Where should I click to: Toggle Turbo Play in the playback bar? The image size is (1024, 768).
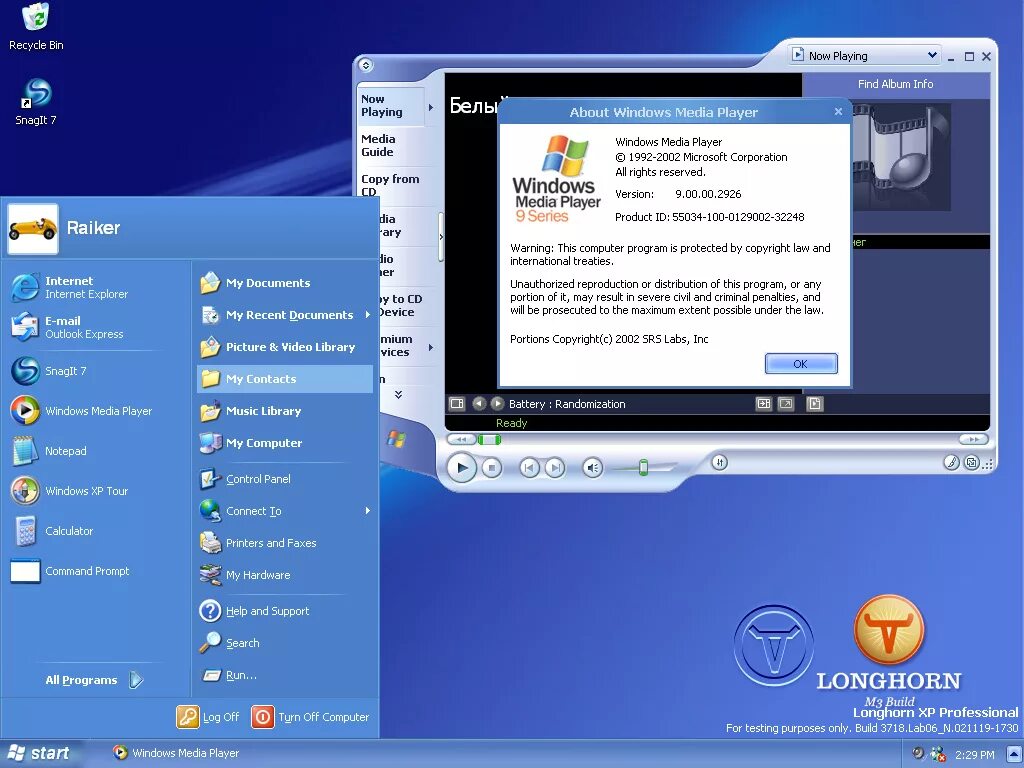click(721, 461)
